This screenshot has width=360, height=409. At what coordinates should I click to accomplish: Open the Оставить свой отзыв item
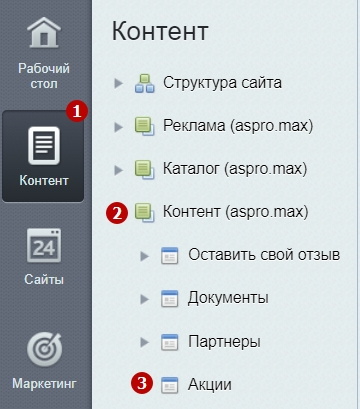[x=264, y=255]
